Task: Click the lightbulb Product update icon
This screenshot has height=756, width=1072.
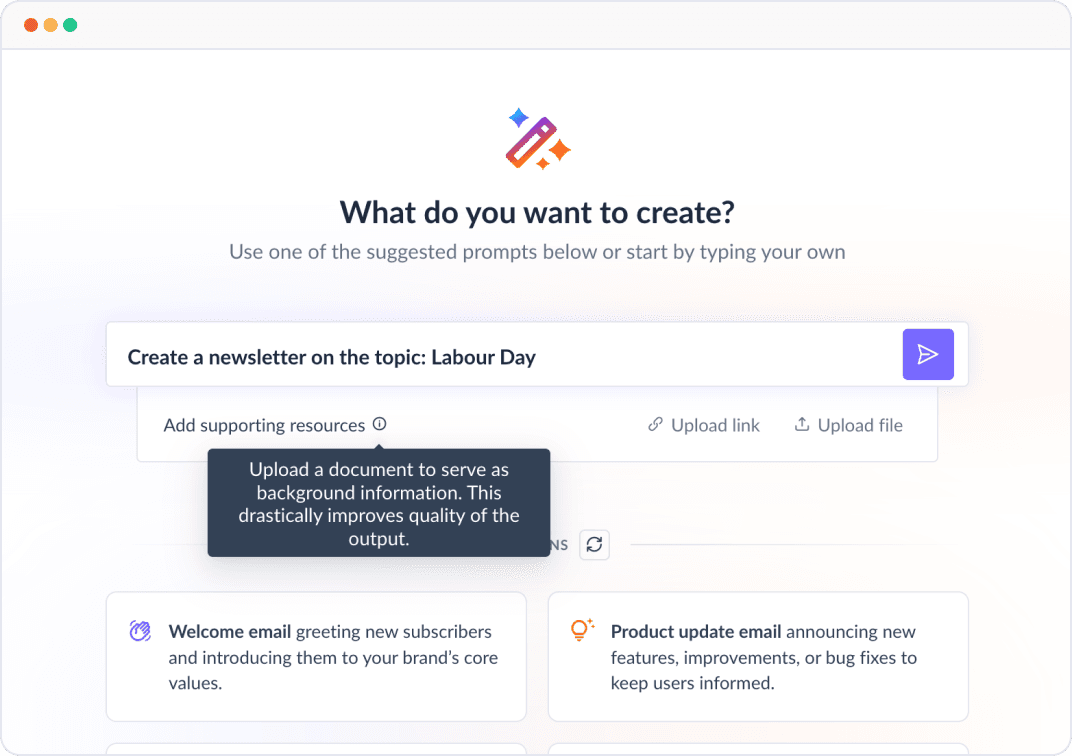Action: pos(582,630)
